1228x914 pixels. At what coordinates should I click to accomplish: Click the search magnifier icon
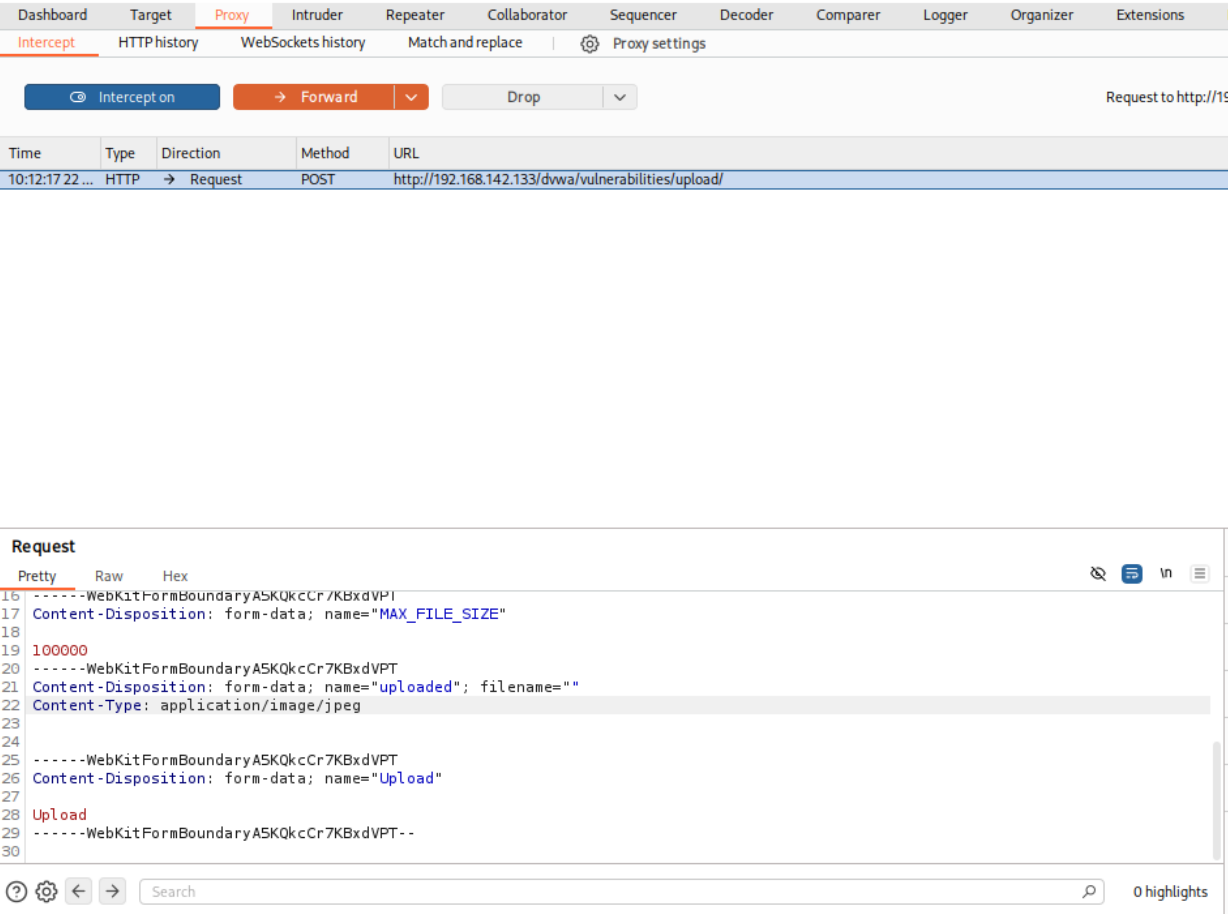[1089, 891]
